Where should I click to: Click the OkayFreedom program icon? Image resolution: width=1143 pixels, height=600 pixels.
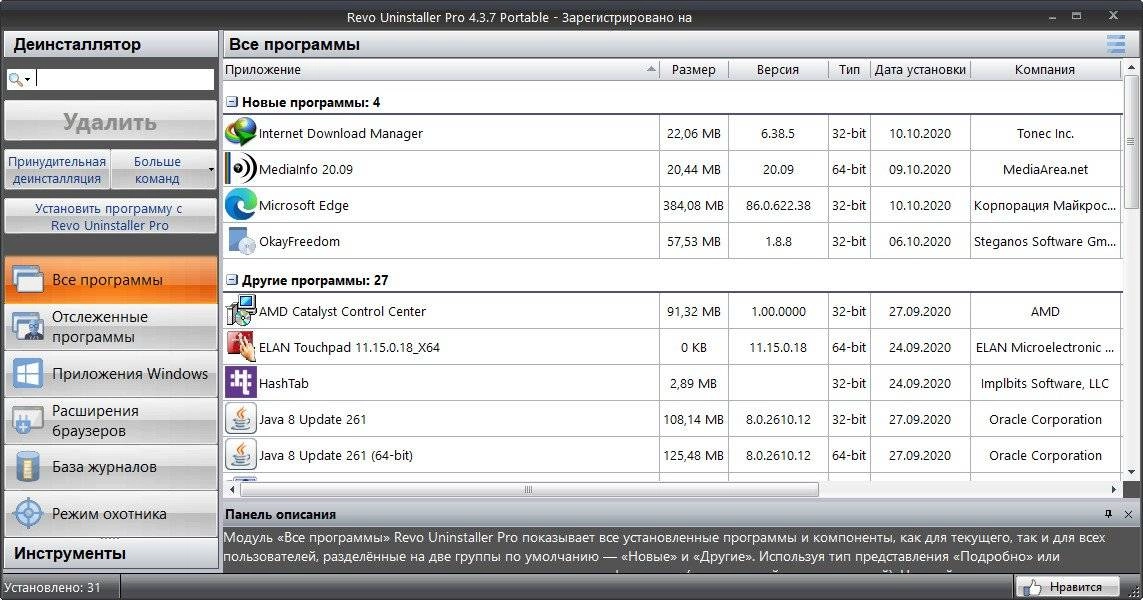241,241
